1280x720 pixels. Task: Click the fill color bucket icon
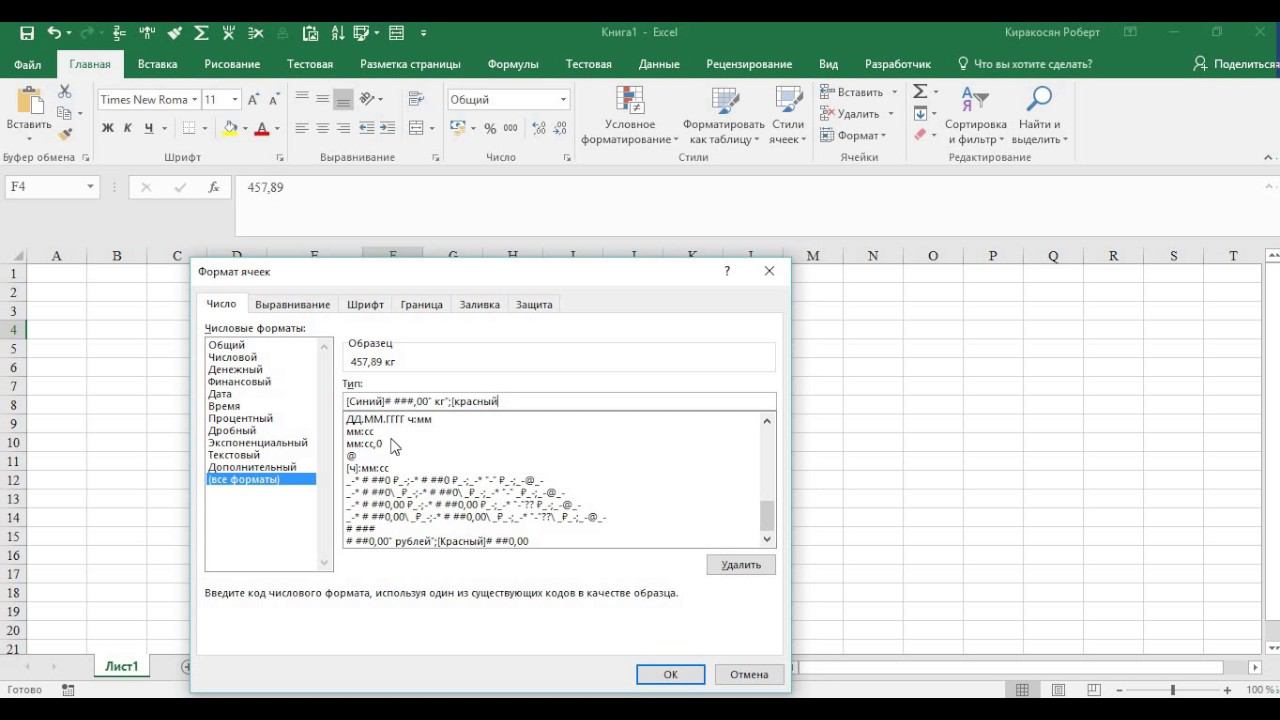point(230,128)
